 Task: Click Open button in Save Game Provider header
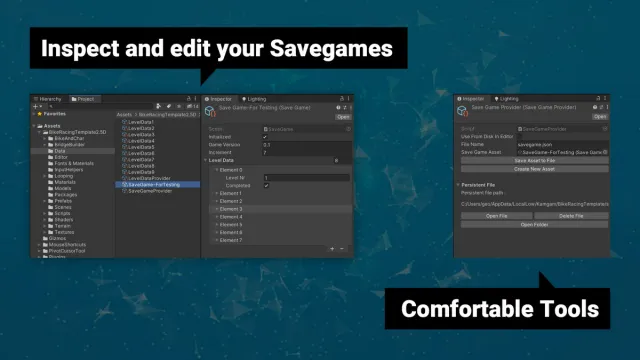[600, 116]
